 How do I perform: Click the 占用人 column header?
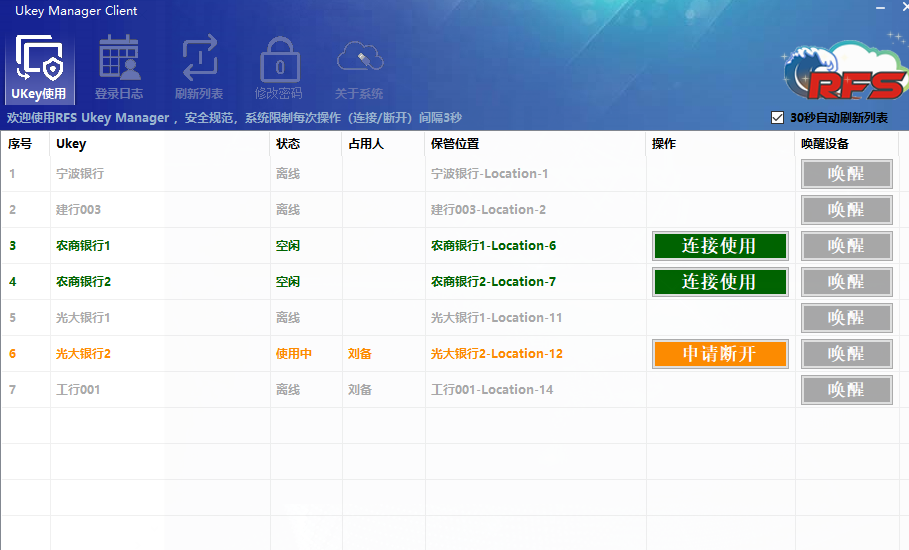383,144
